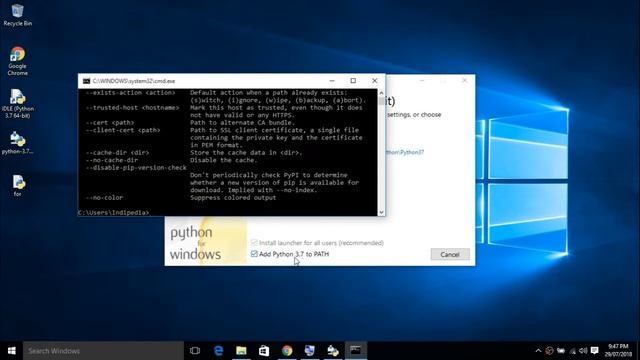
Task: Open the Microsoft Store taskbar icon
Action: [x=264, y=351]
